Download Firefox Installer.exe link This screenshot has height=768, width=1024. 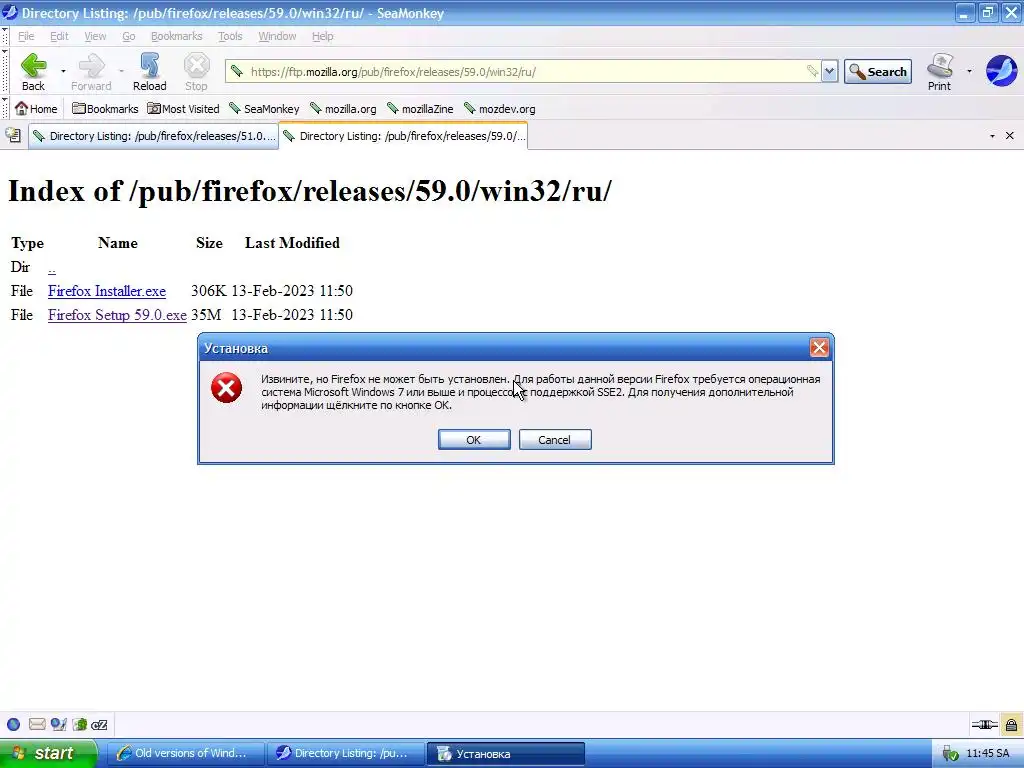tap(107, 291)
